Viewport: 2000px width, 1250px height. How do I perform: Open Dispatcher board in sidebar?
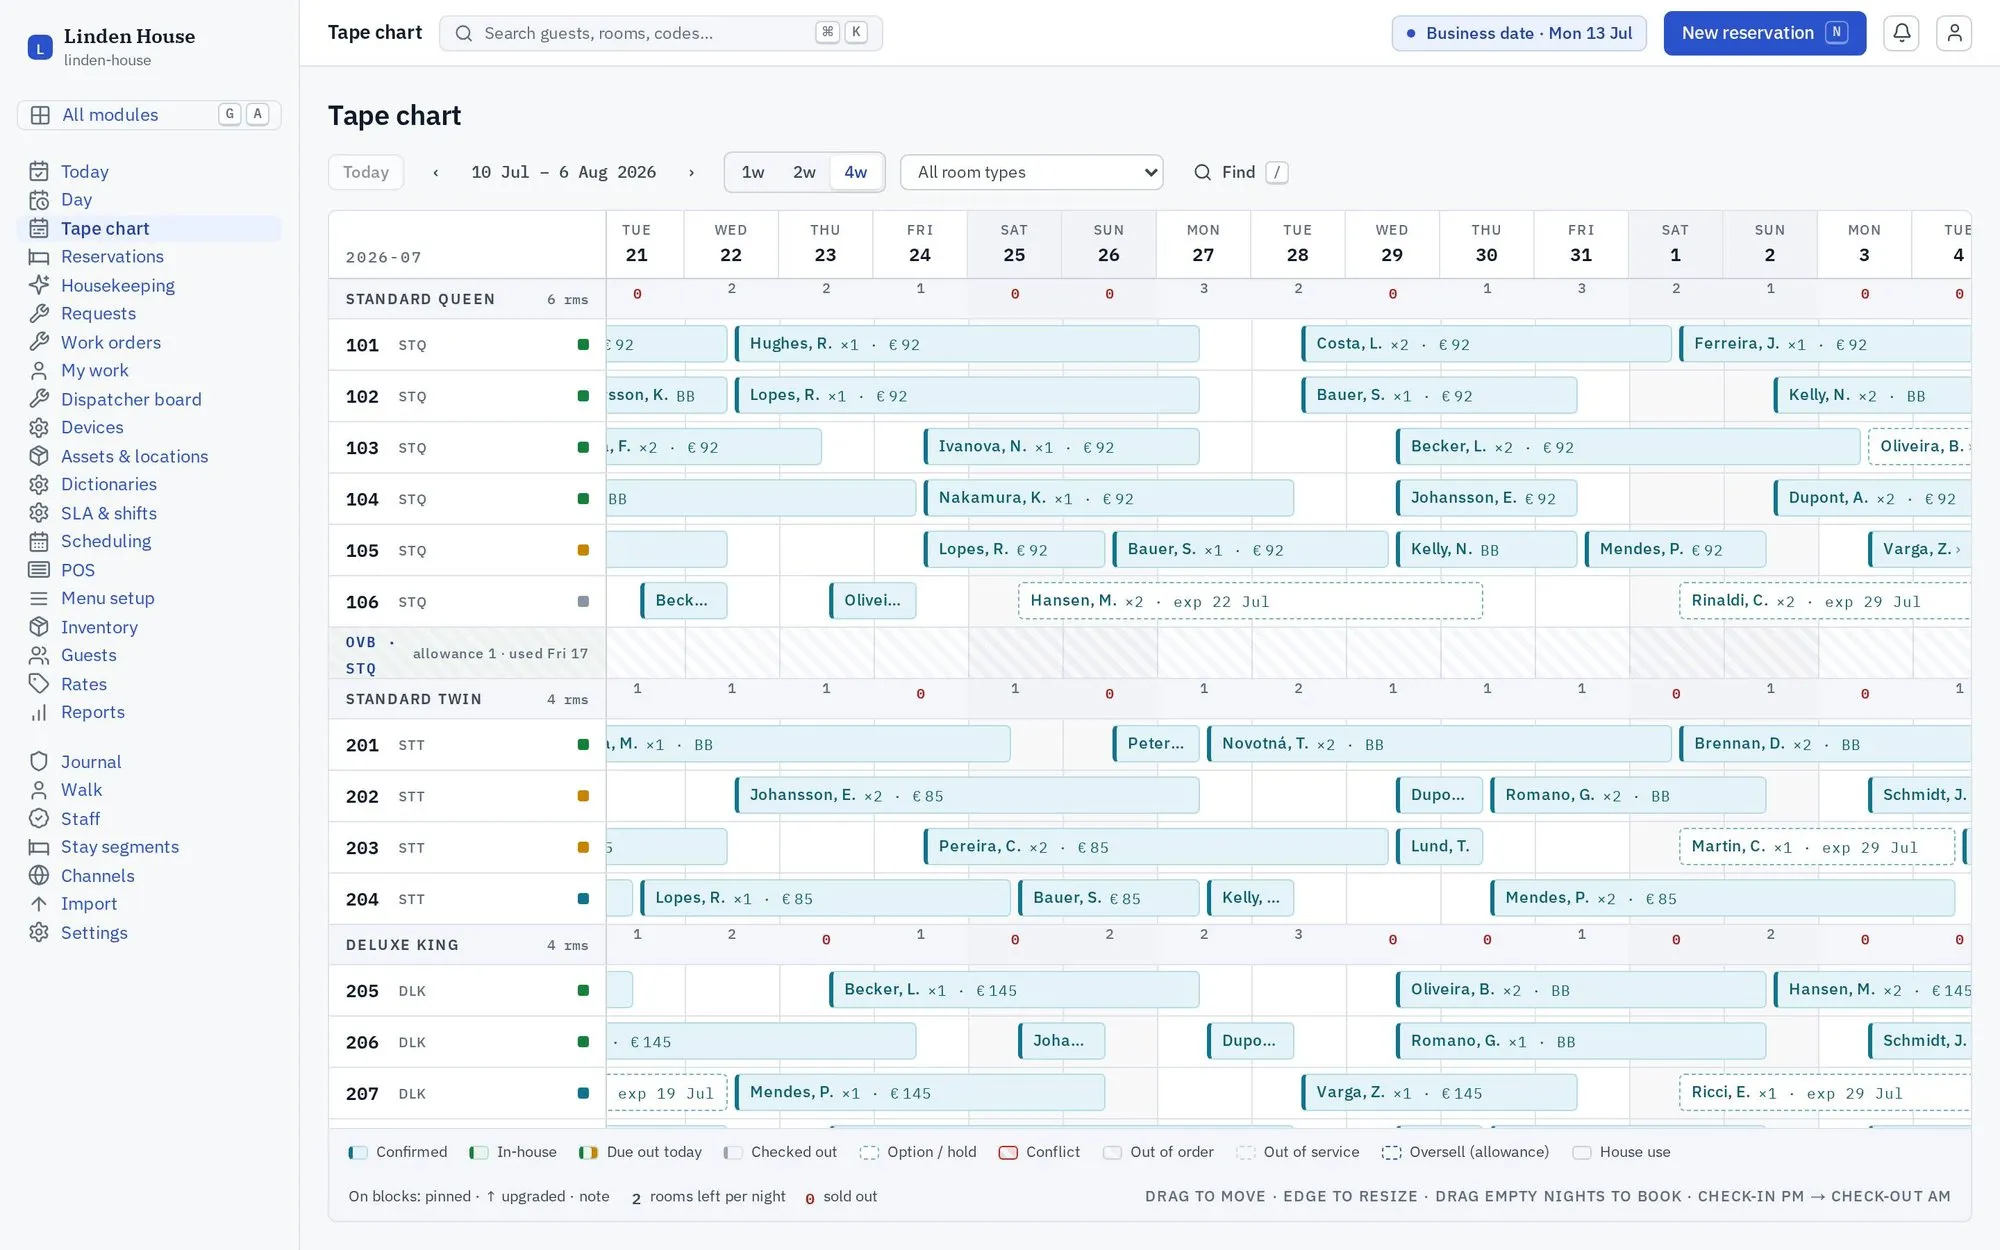coord(149,399)
